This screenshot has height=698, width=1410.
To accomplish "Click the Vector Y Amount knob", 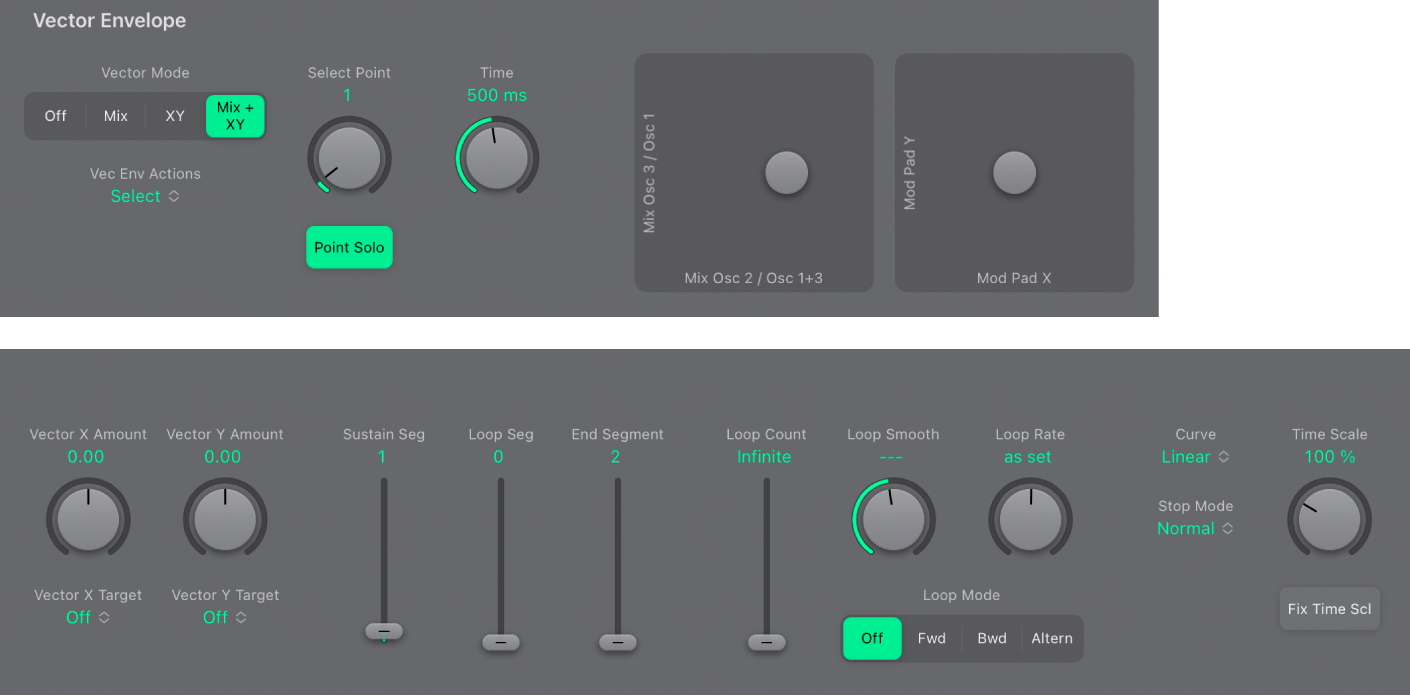I will pos(225,519).
